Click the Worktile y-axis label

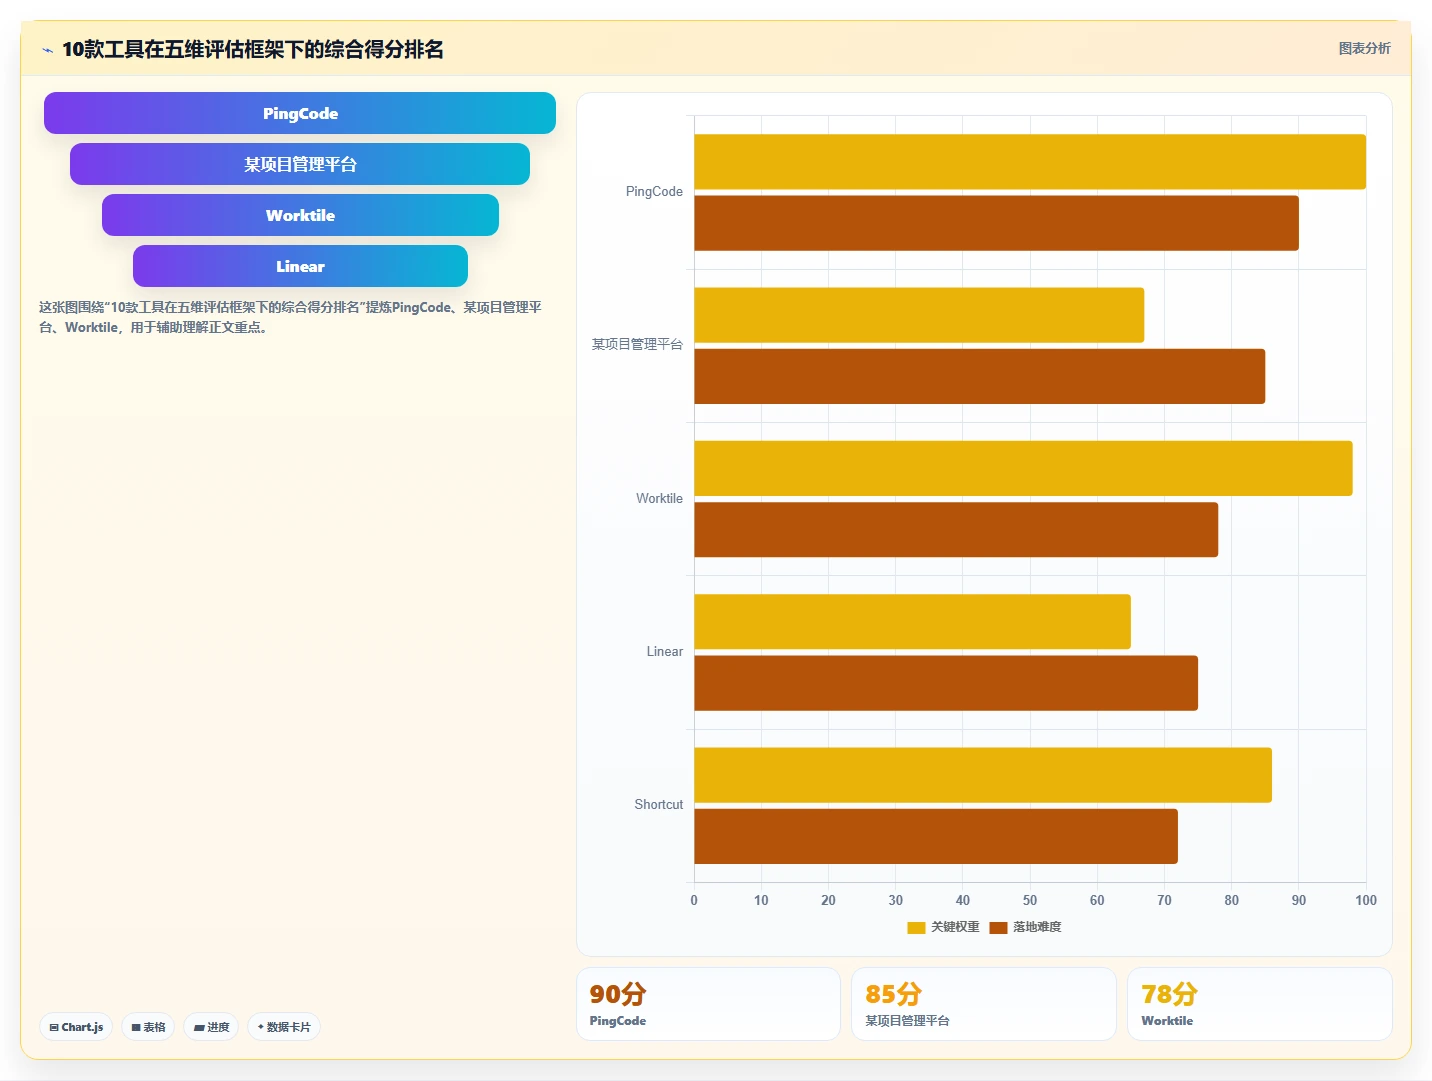click(x=659, y=498)
